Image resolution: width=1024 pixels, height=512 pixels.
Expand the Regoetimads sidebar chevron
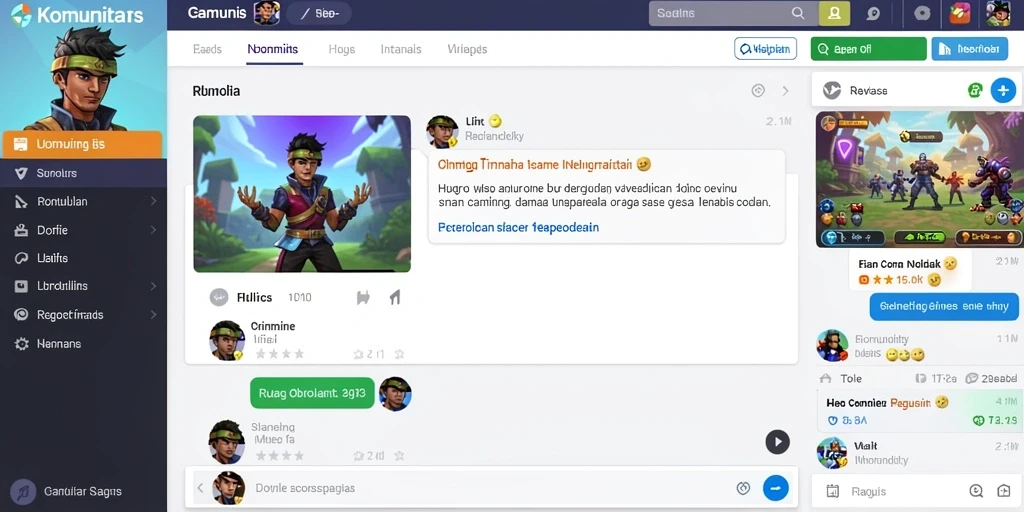tap(153, 315)
